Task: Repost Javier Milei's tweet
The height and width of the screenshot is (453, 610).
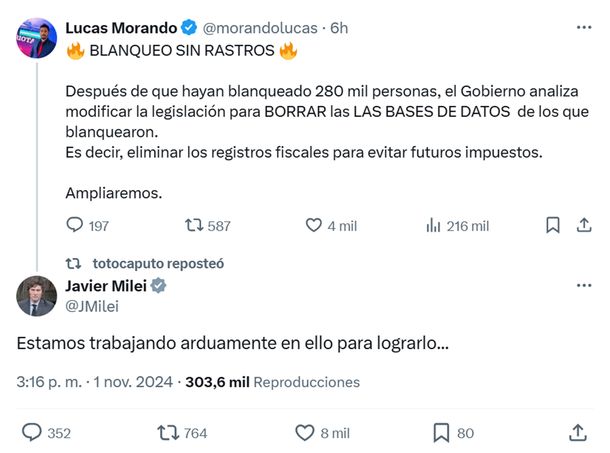Action: [x=167, y=432]
